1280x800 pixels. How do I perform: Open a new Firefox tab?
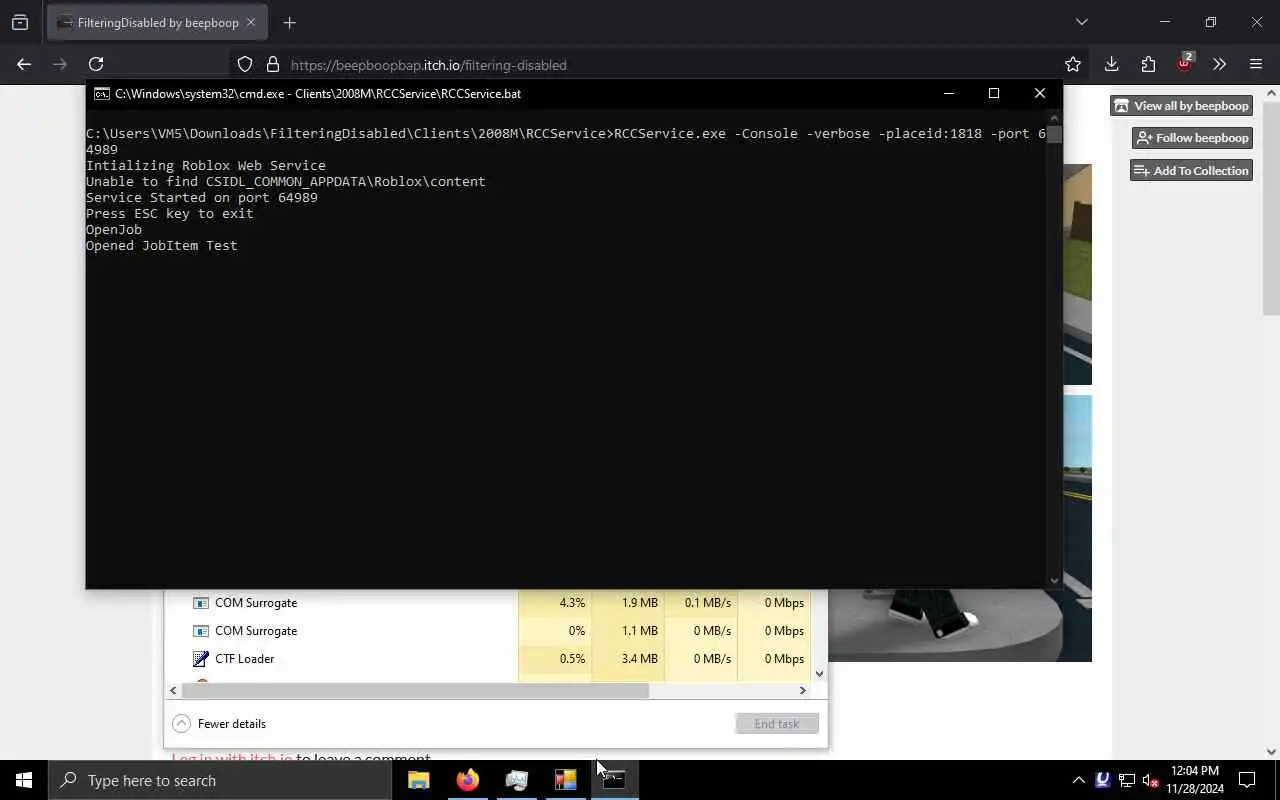(289, 22)
